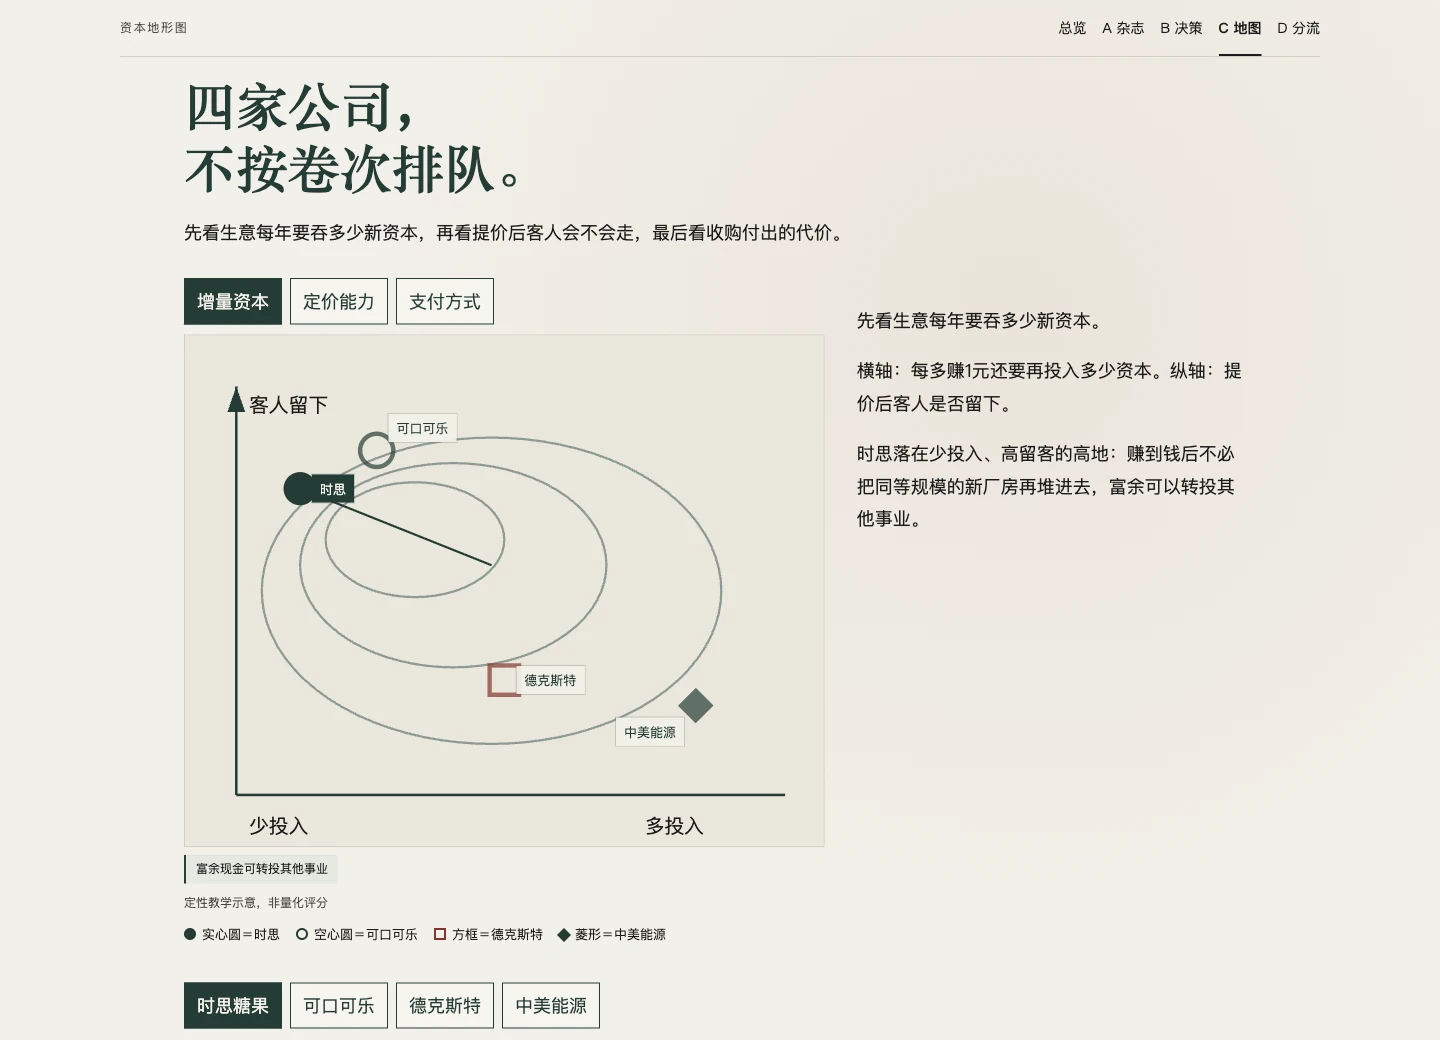Click the 富余现金可转投其他事业 caption
The width and height of the screenshot is (1440, 1040).
click(261, 869)
